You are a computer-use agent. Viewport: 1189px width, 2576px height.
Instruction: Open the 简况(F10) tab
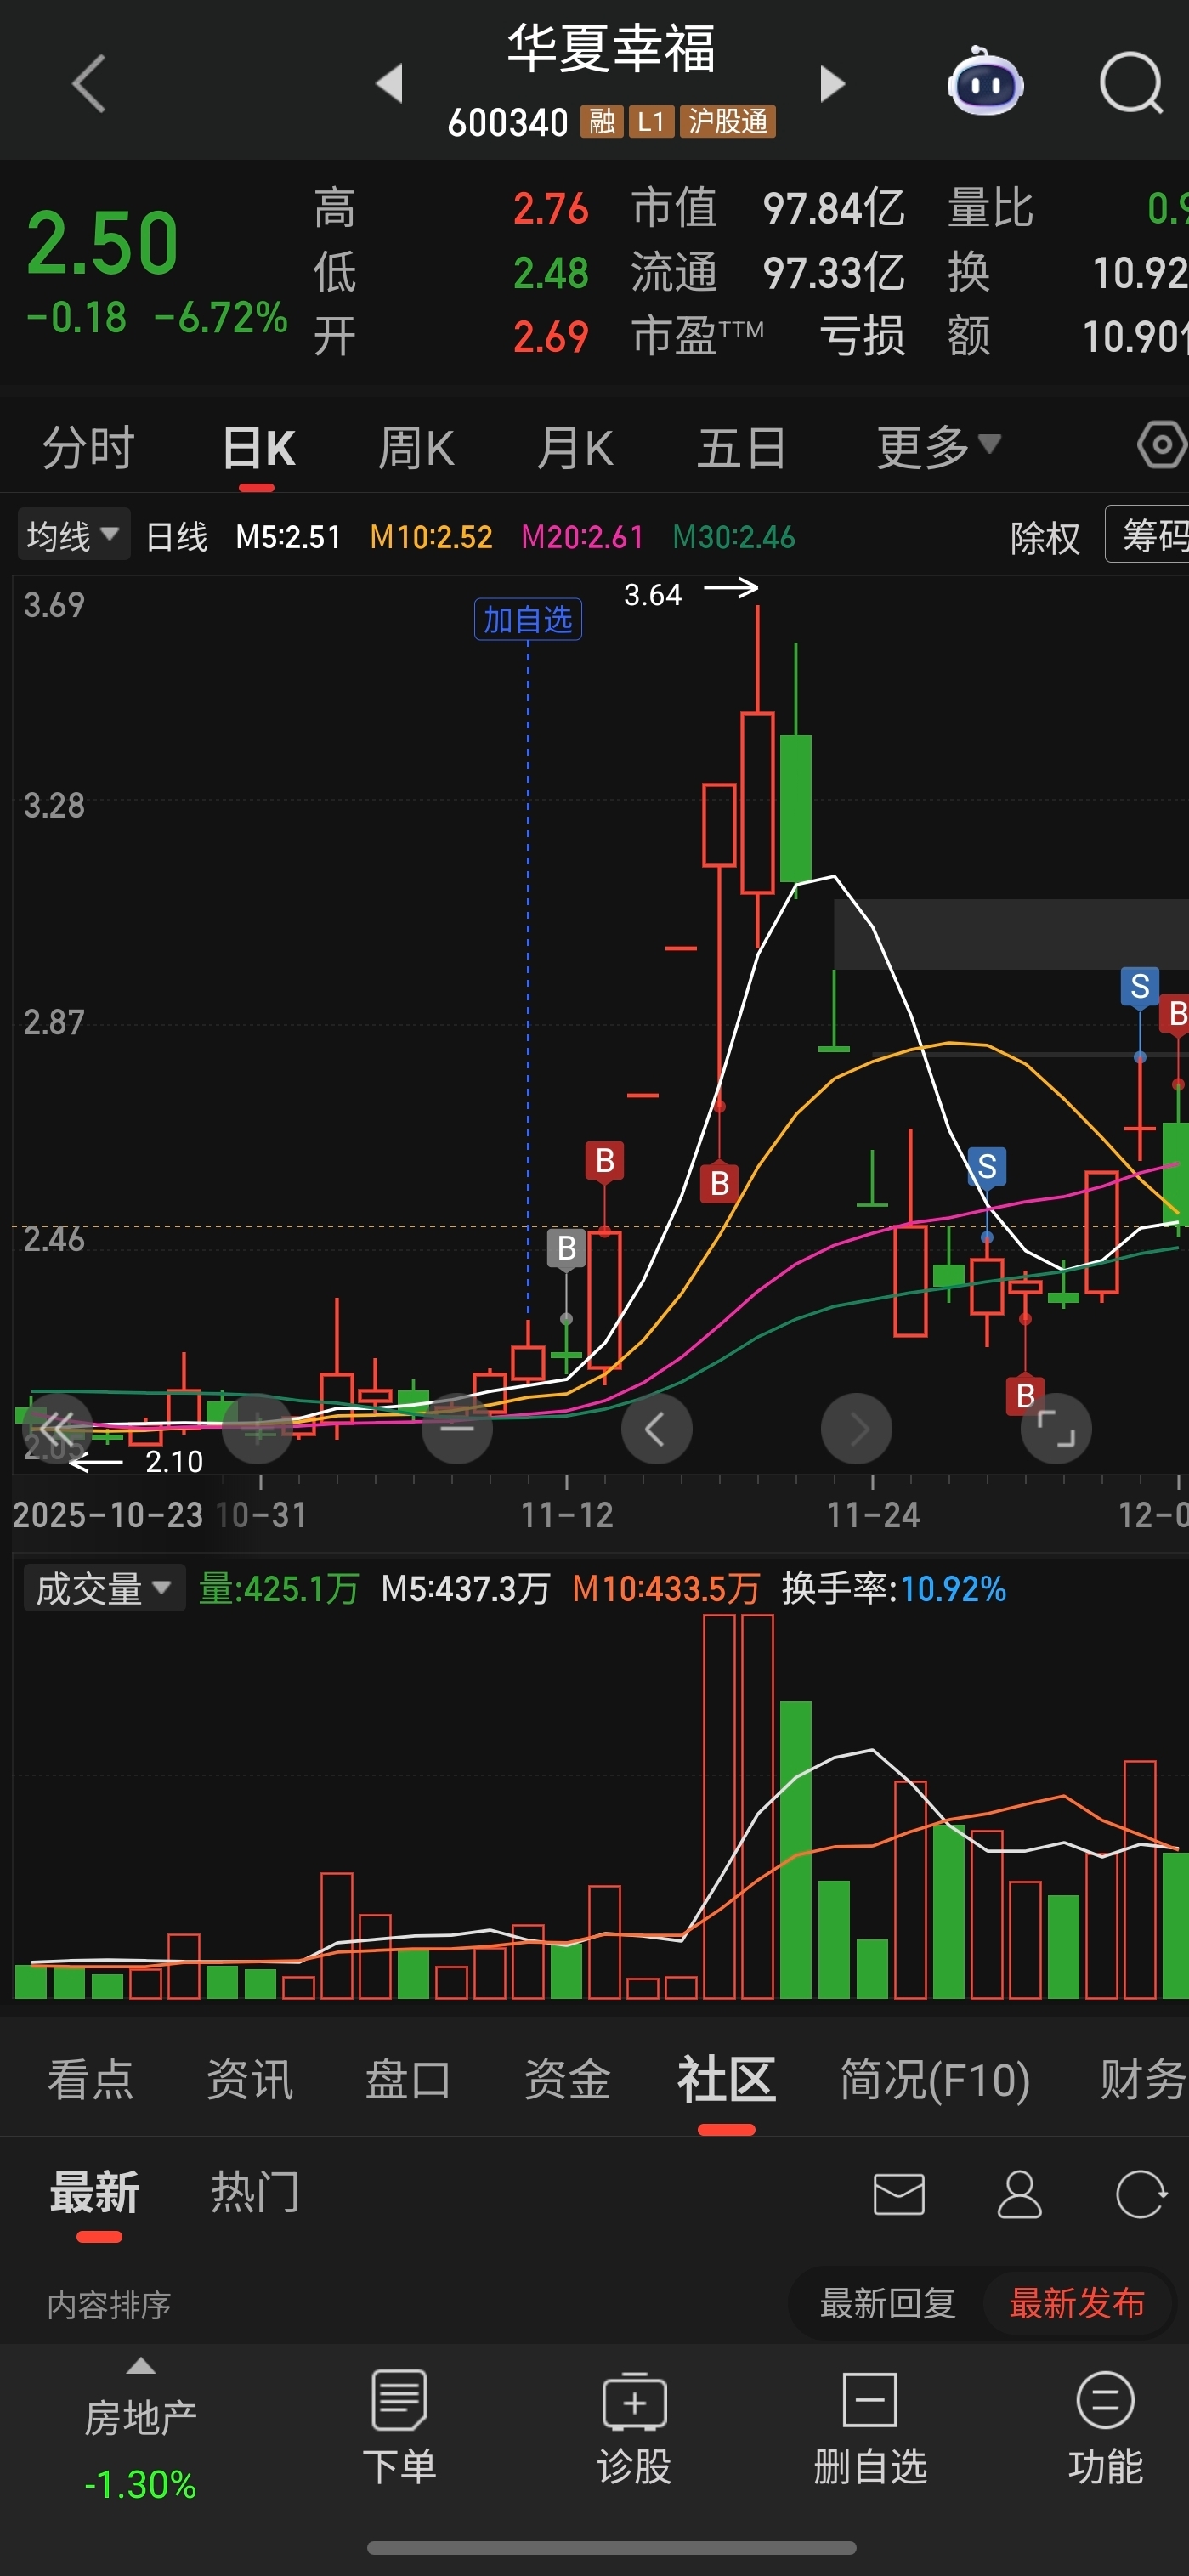point(935,2079)
